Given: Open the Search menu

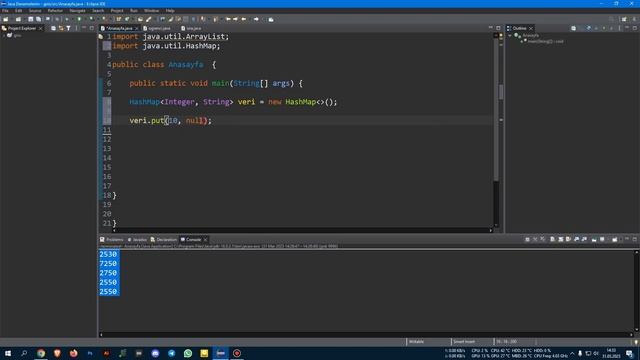Looking at the screenshot, I should pos(98,11).
